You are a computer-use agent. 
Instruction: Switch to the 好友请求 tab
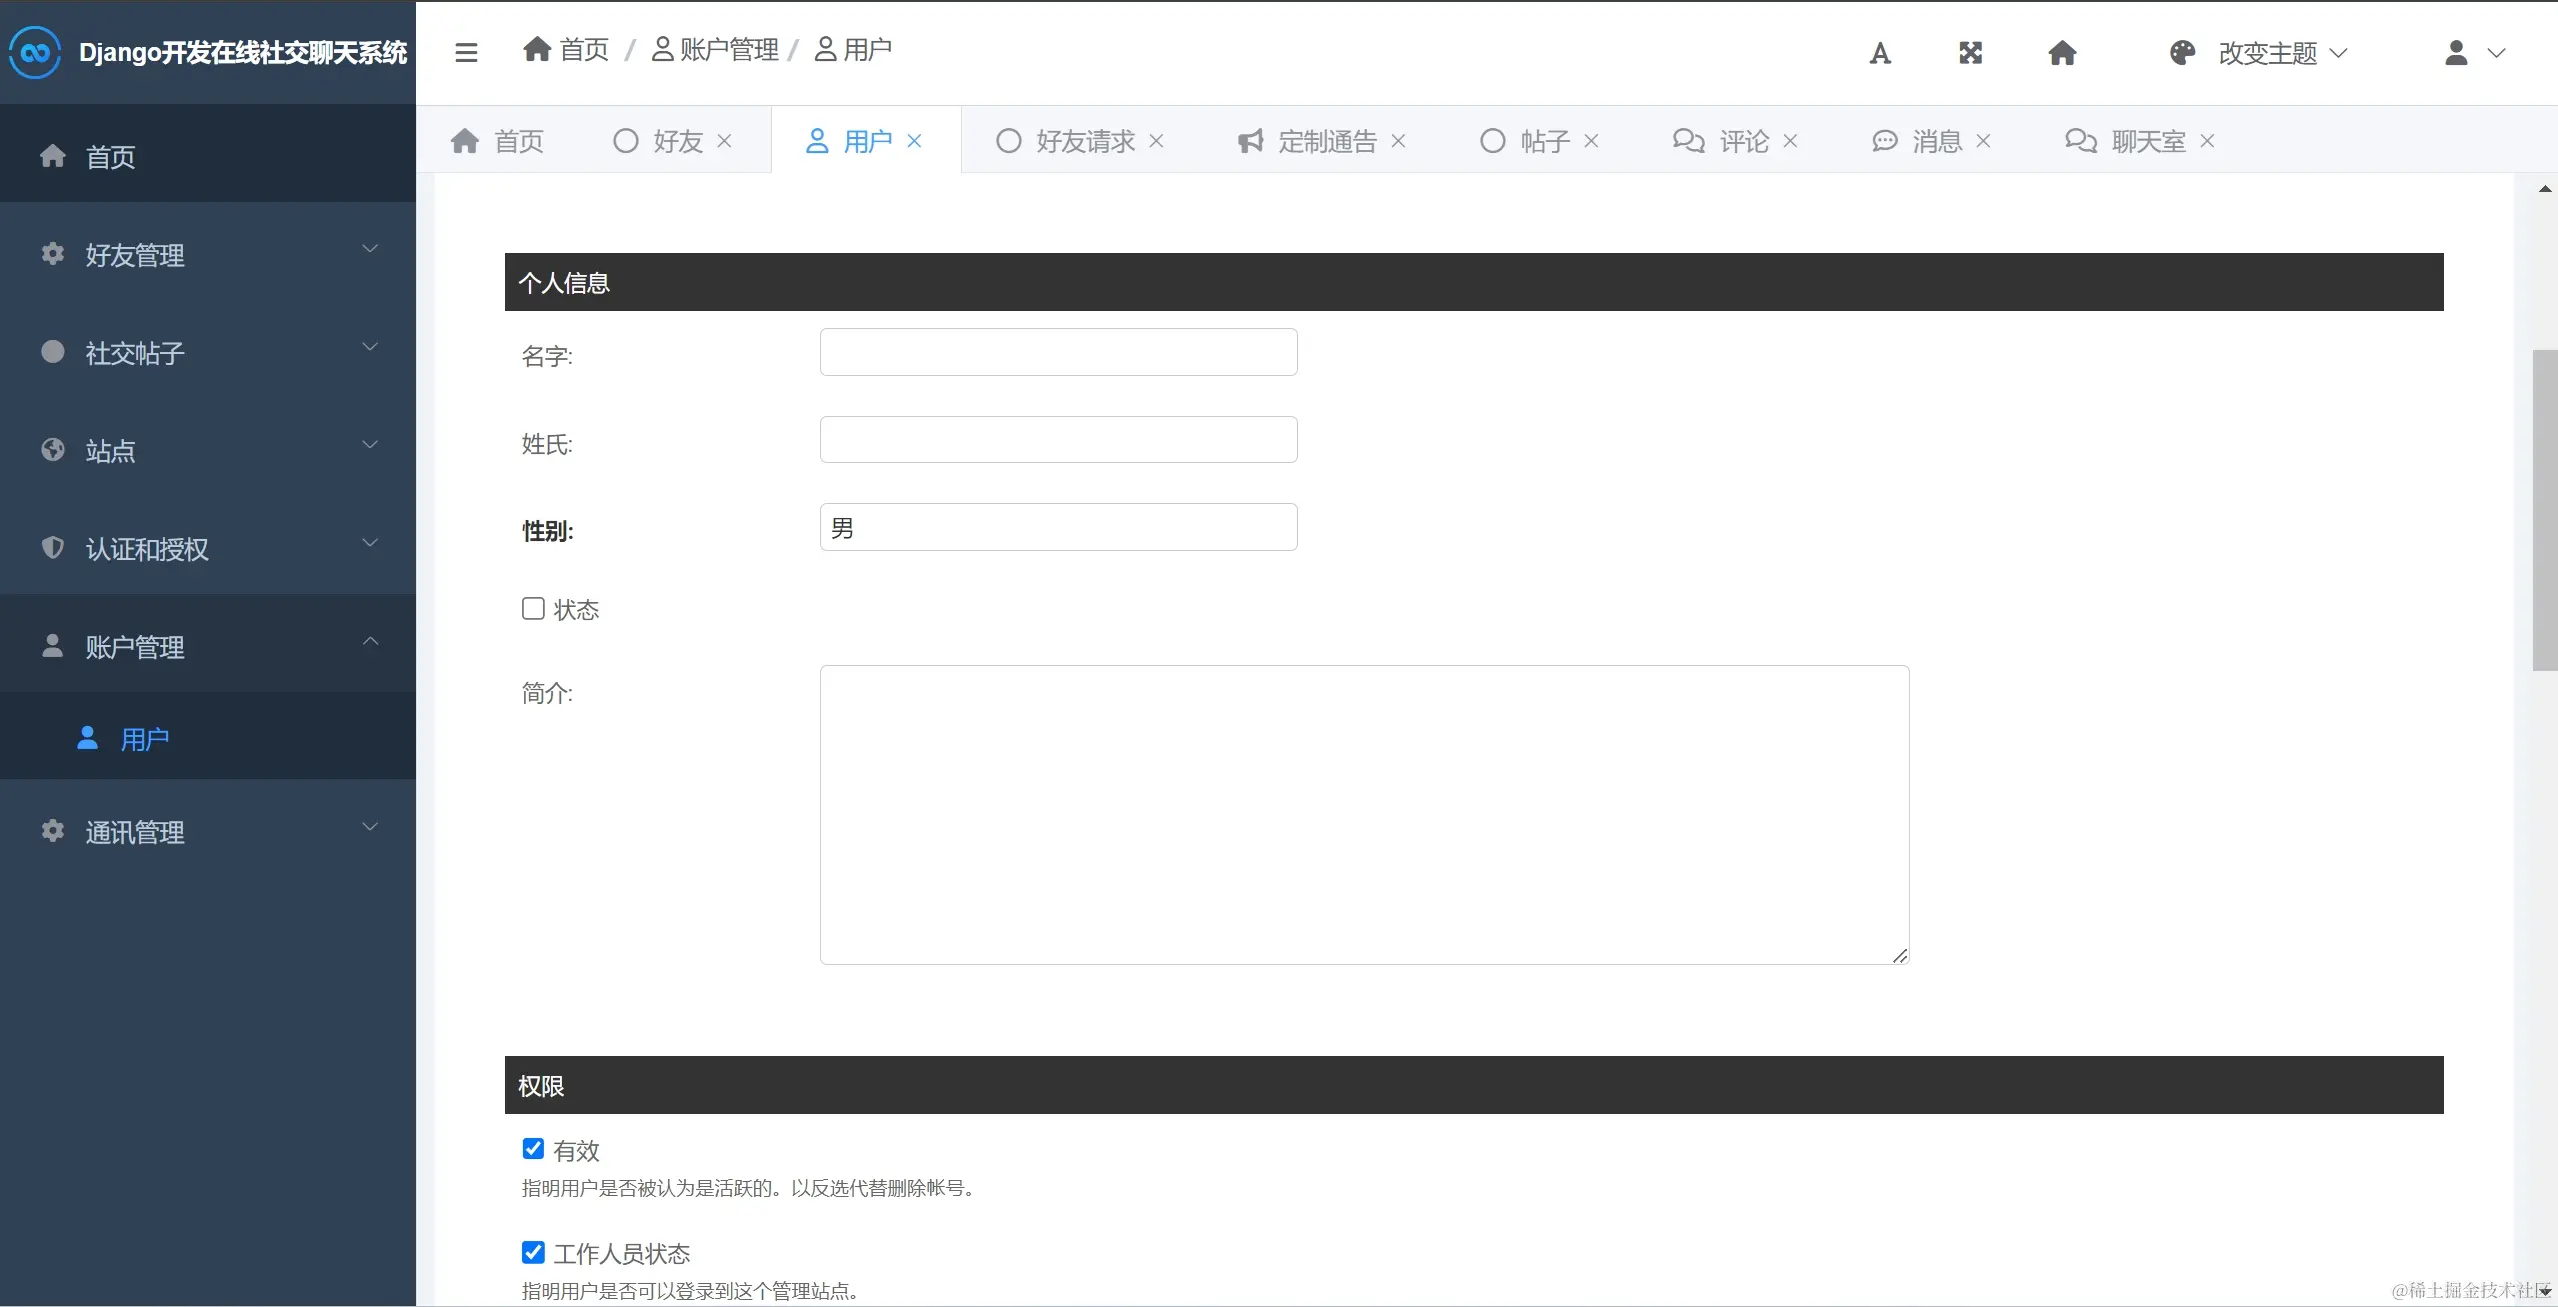pyautogui.click(x=1084, y=141)
